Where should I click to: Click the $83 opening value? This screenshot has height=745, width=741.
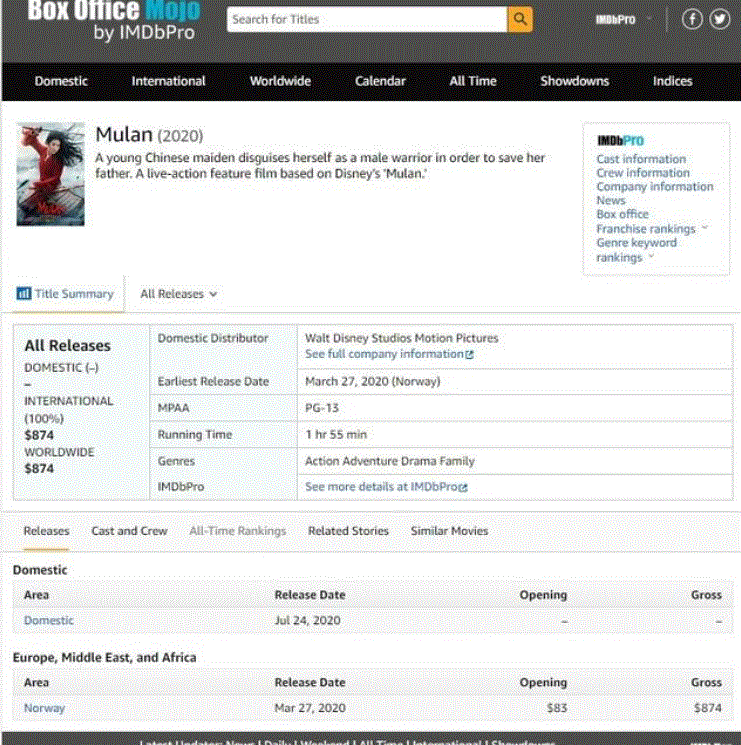click(x=557, y=708)
